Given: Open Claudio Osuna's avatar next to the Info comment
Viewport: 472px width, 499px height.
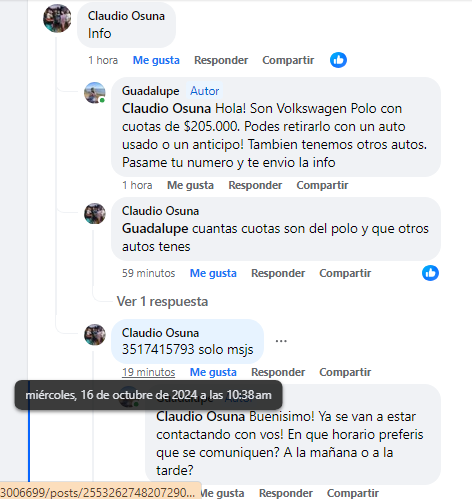Looking at the screenshot, I should 57,18.
